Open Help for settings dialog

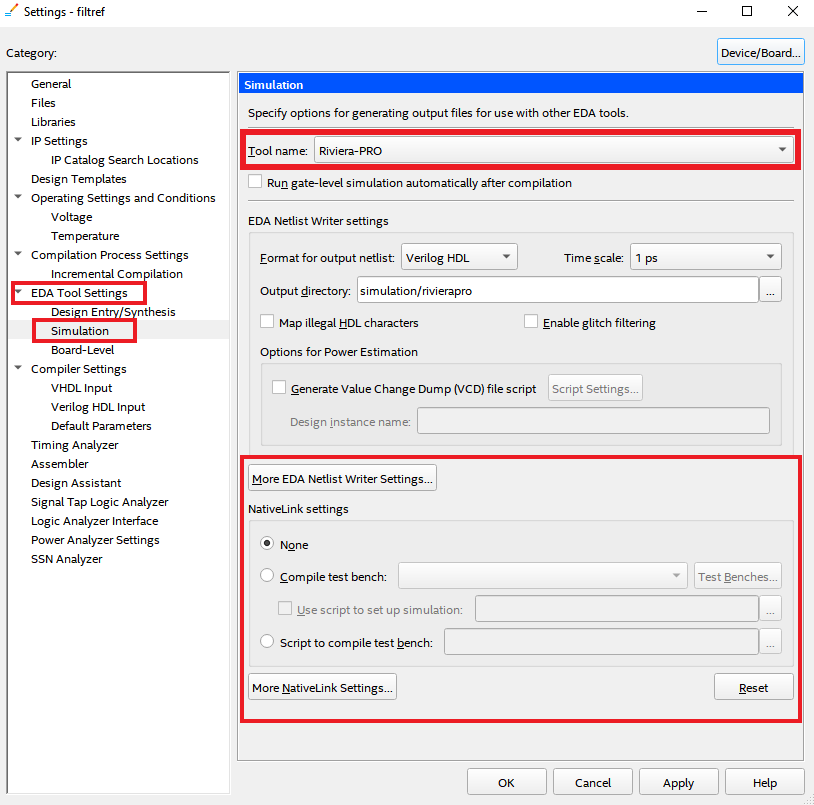point(764,782)
